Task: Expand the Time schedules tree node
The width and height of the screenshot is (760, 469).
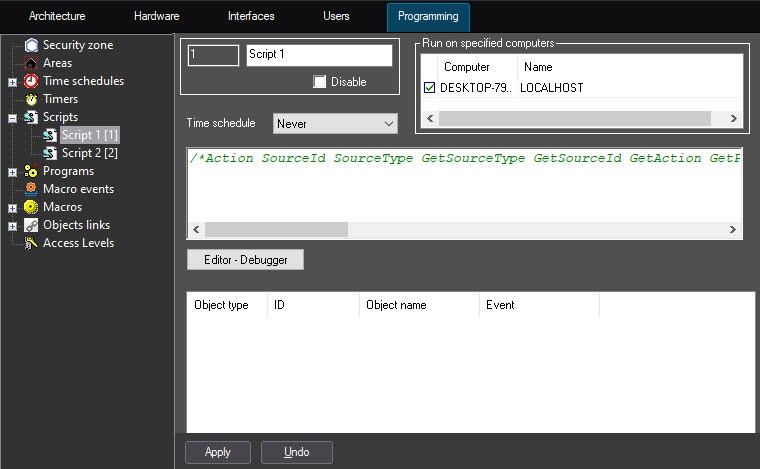Action: (x=13, y=82)
